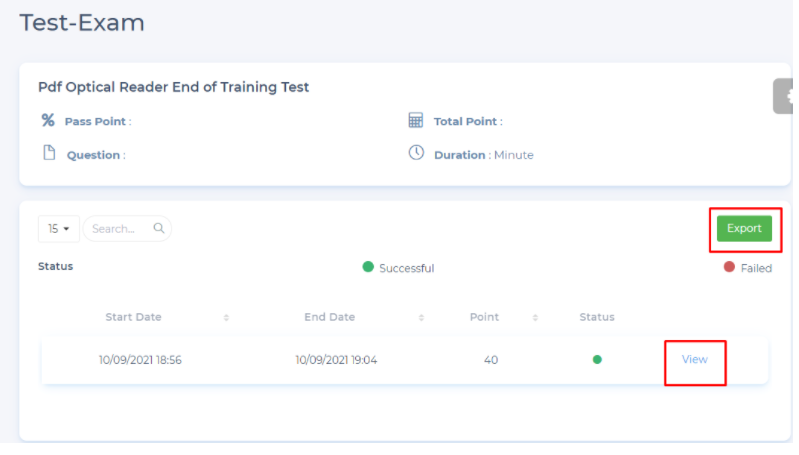The width and height of the screenshot is (799, 455).
Task: Select the Status column header
Action: point(597,317)
